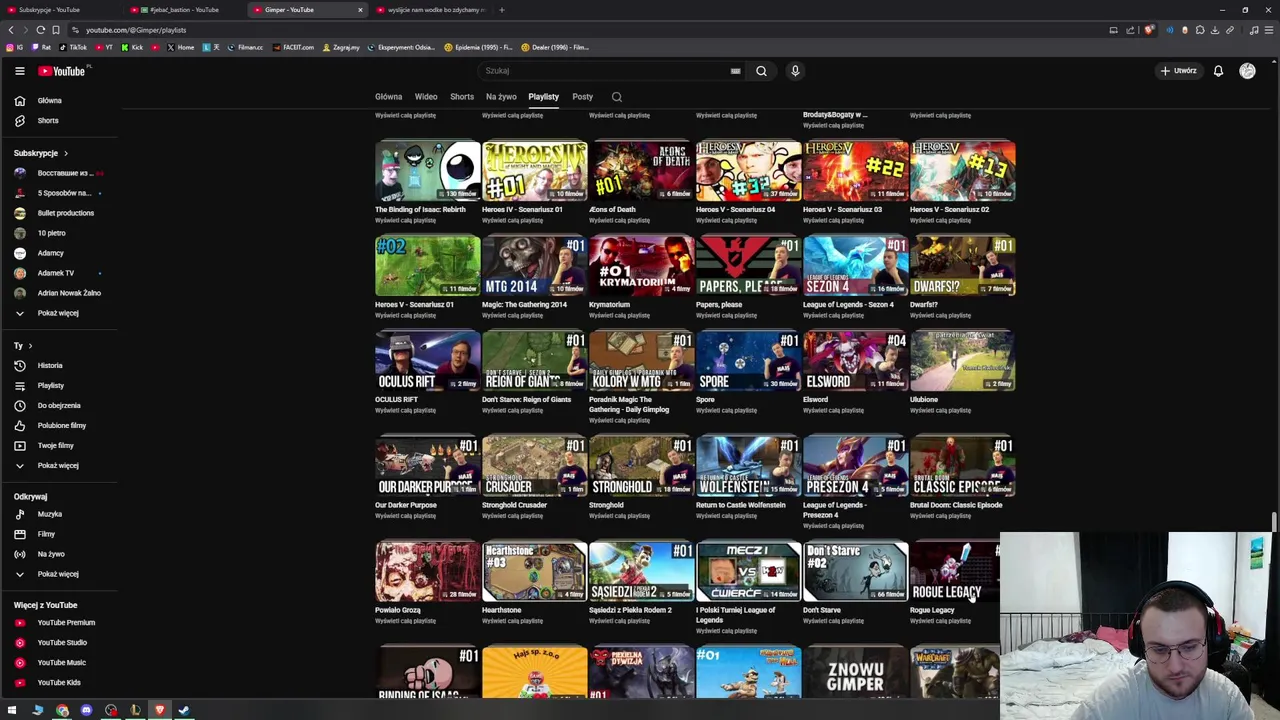Viewport: 1280px width, 720px height.
Task: Click the page vertical scrollbar thumb
Action: click(1274, 524)
